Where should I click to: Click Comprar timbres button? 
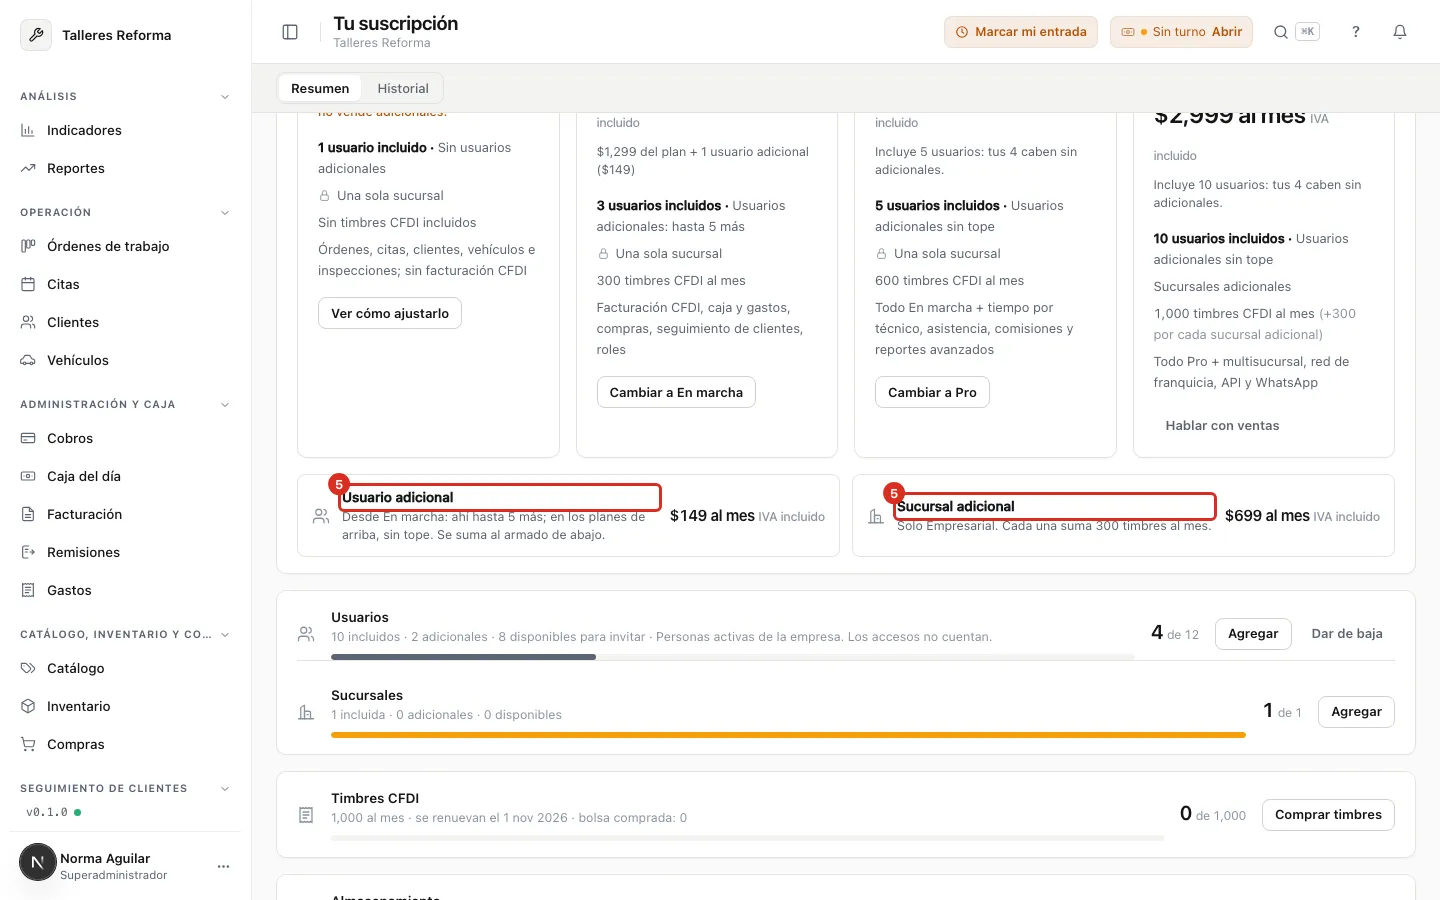(1328, 815)
